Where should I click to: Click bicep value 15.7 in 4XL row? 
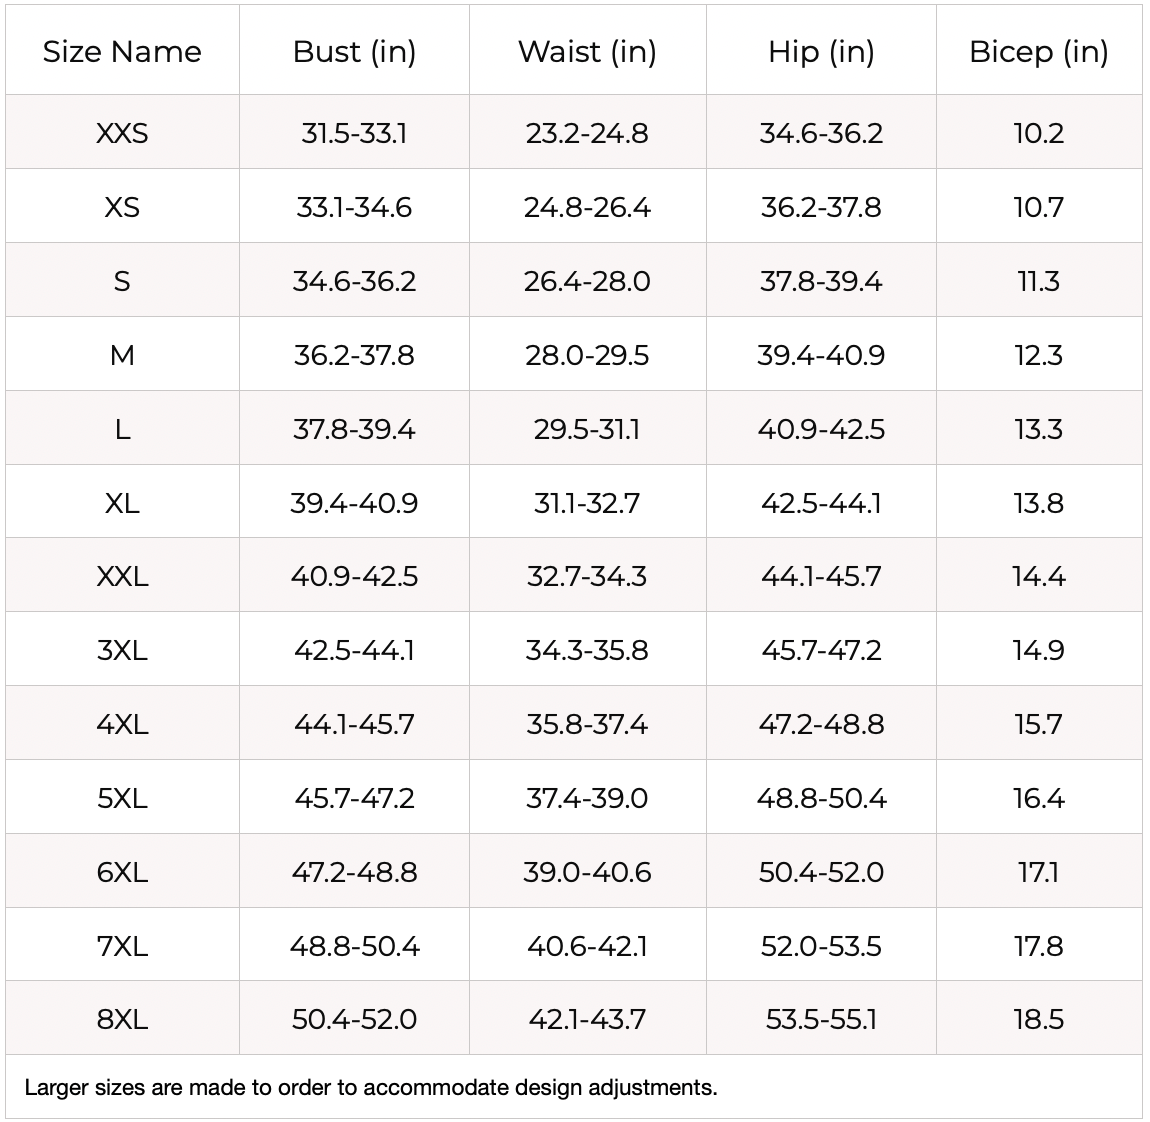(1038, 724)
